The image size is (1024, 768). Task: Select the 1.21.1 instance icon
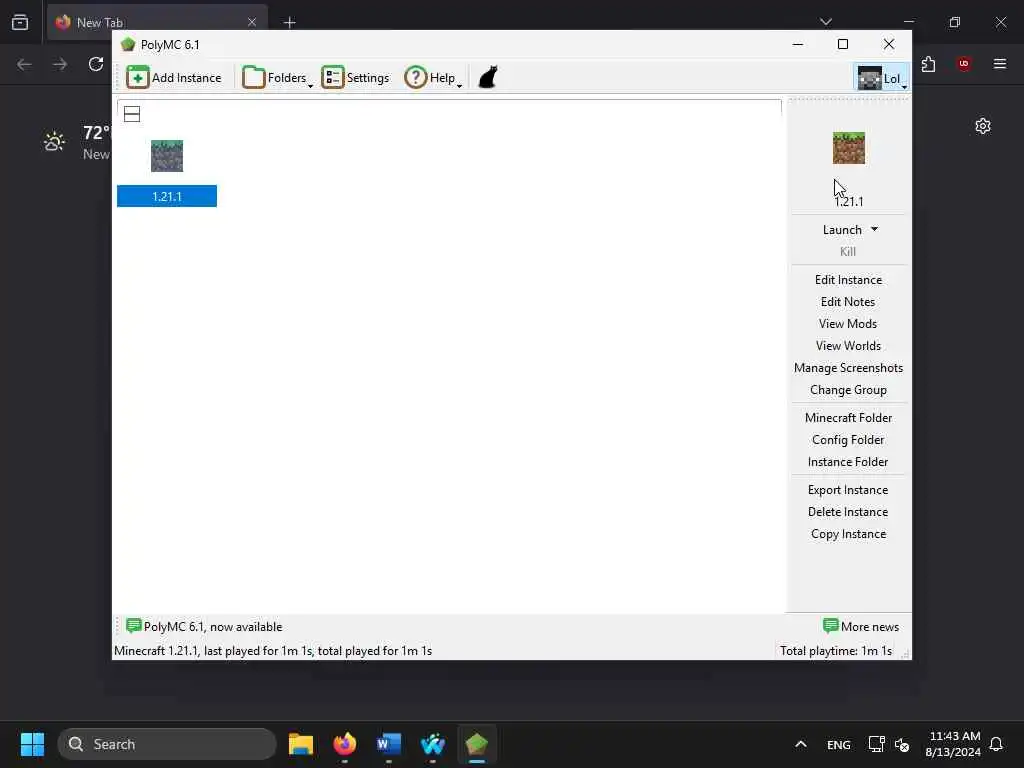pyautogui.click(x=167, y=156)
